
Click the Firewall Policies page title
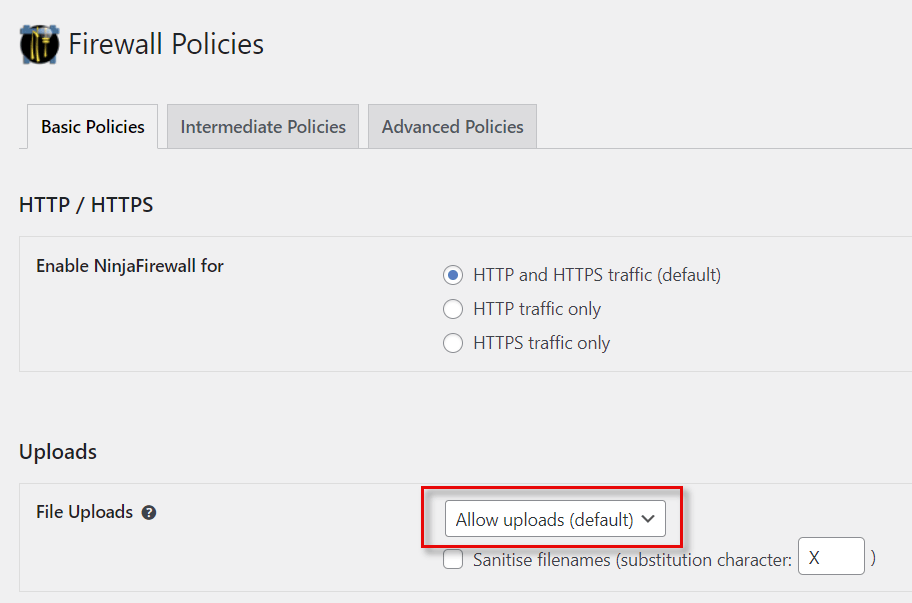point(166,45)
